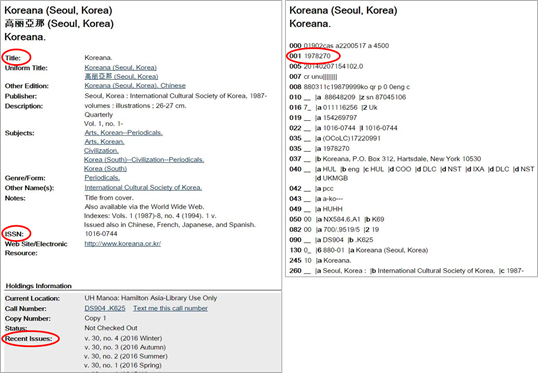Click the circled 001 field with 1978270
This screenshot has width=538, height=373.
click(x=310, y=56)
